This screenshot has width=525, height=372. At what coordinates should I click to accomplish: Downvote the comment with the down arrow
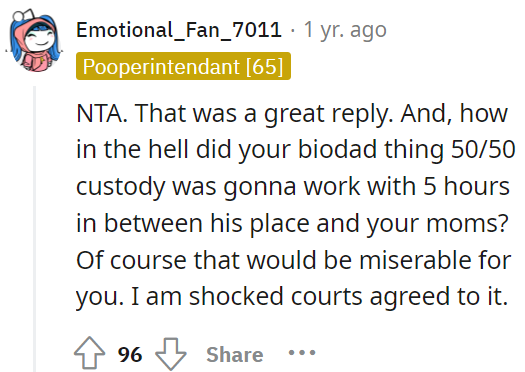click(171, 354)
